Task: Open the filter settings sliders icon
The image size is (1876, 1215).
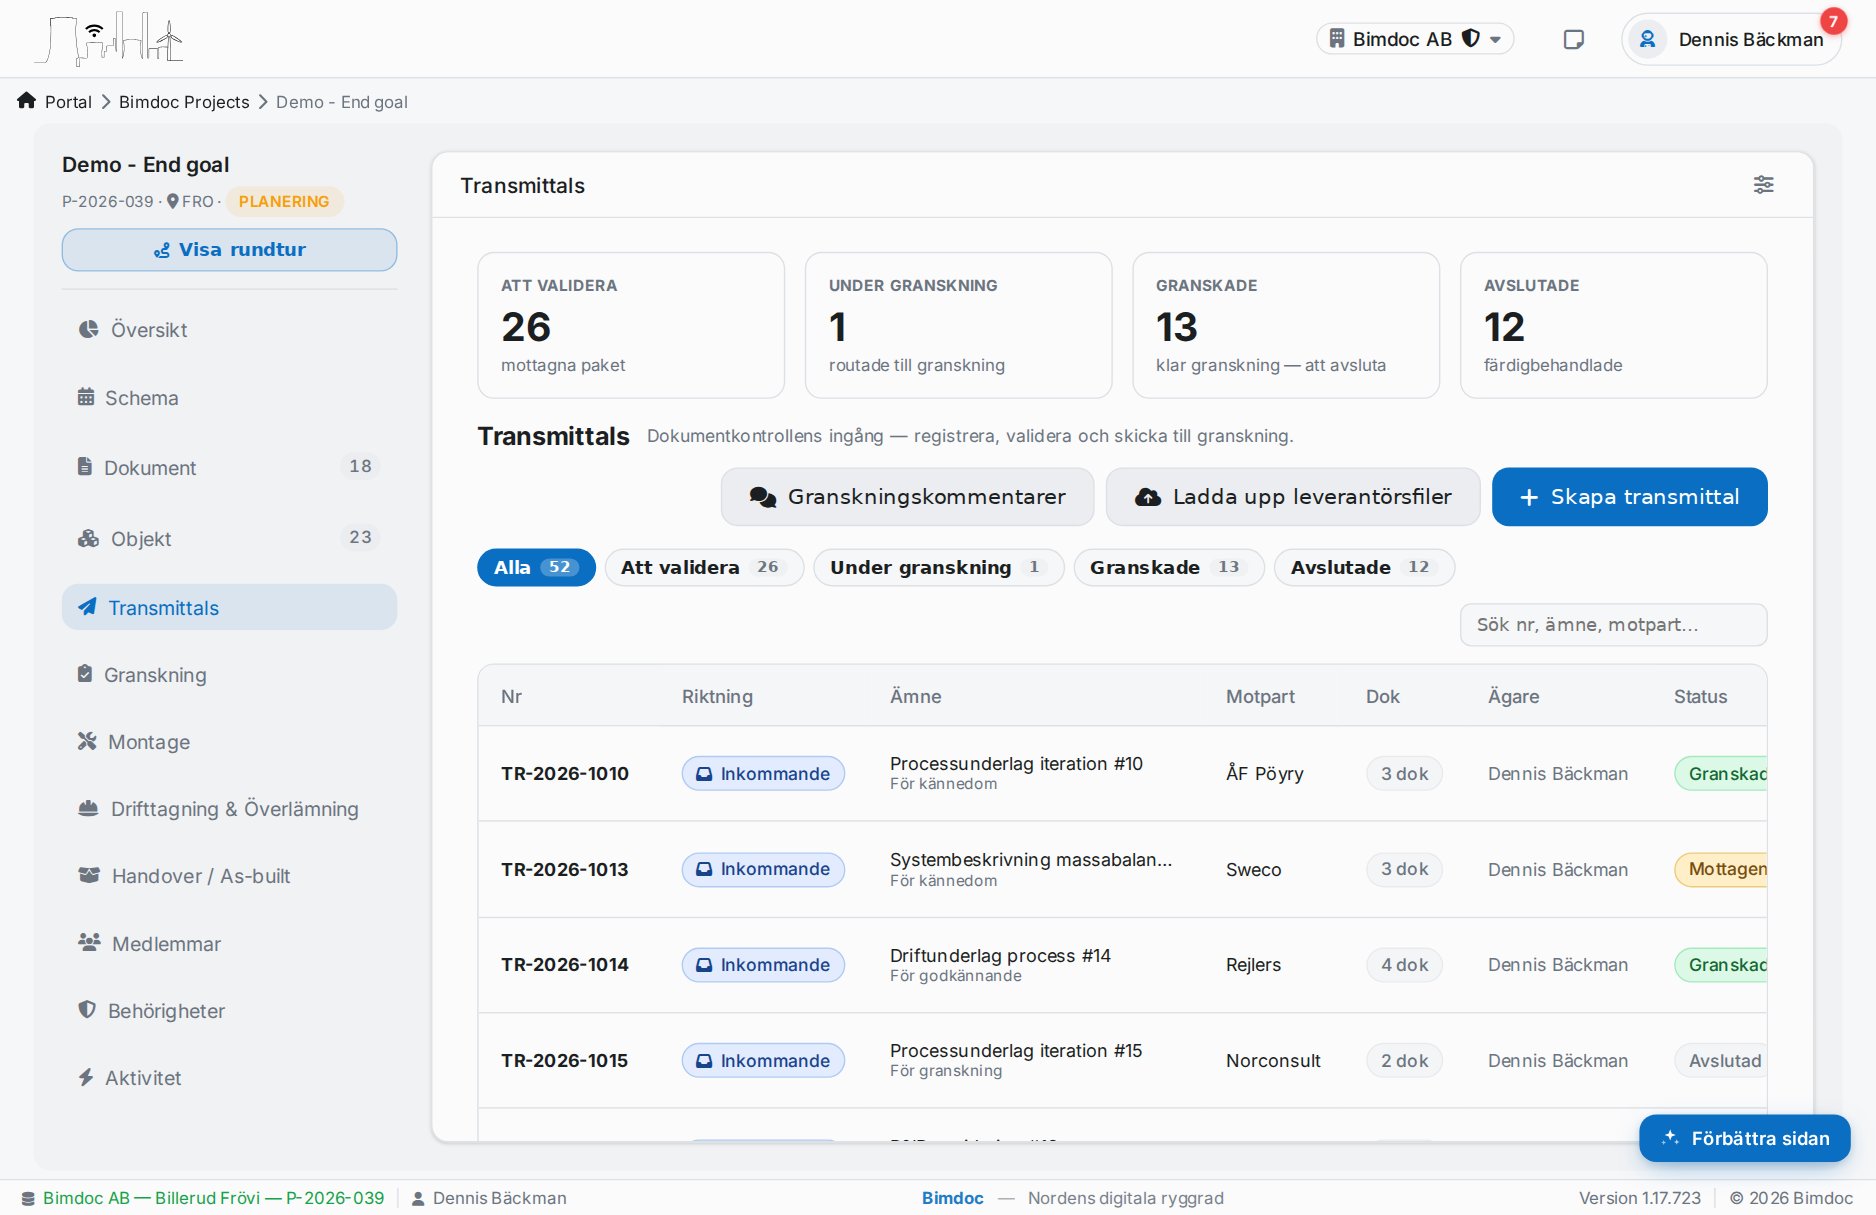Action: pyautogui.click(x=1763, y=185)
